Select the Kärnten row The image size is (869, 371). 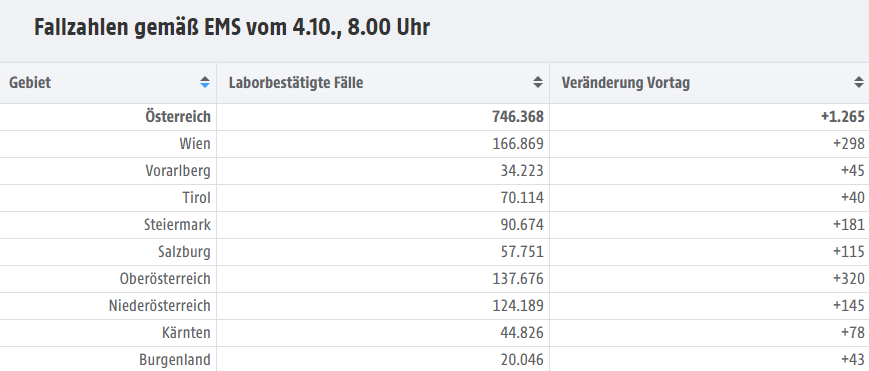[x=434, y=333]
